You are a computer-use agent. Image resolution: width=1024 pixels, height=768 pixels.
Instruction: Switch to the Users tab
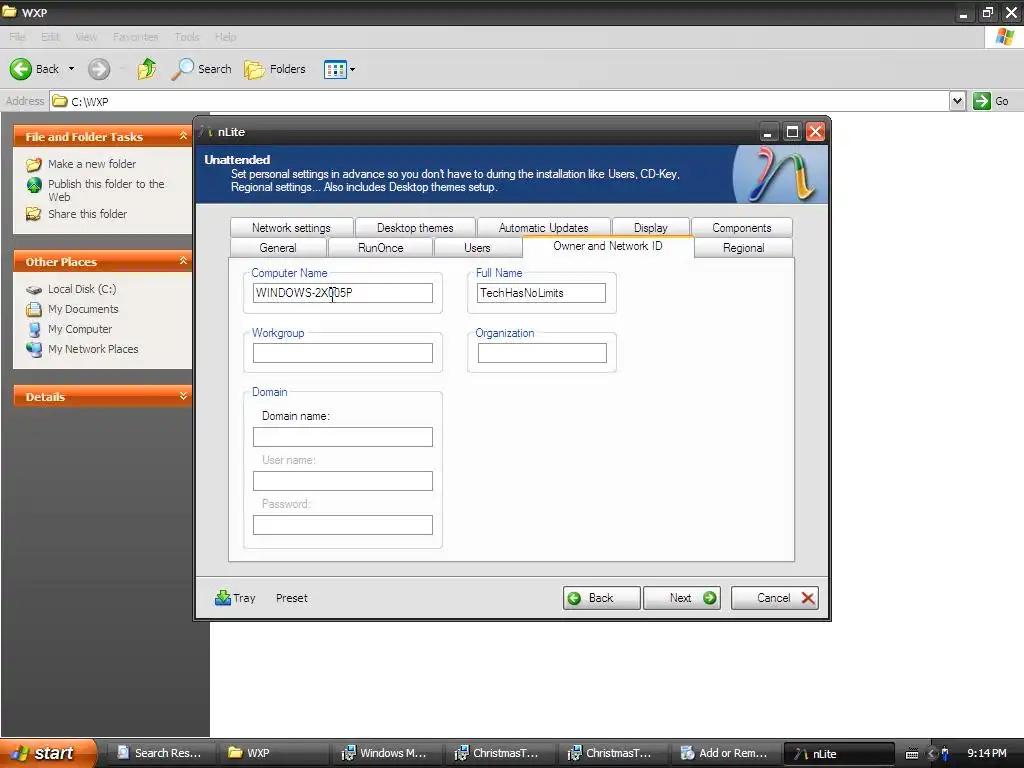click(477, 248)
